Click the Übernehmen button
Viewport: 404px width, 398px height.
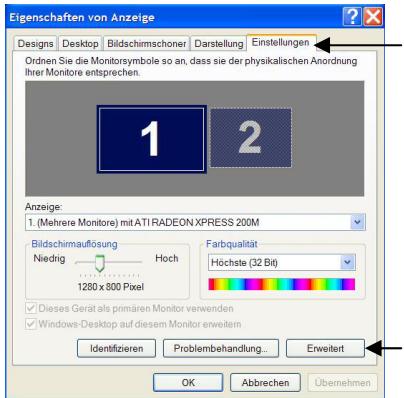pos(342,382)
